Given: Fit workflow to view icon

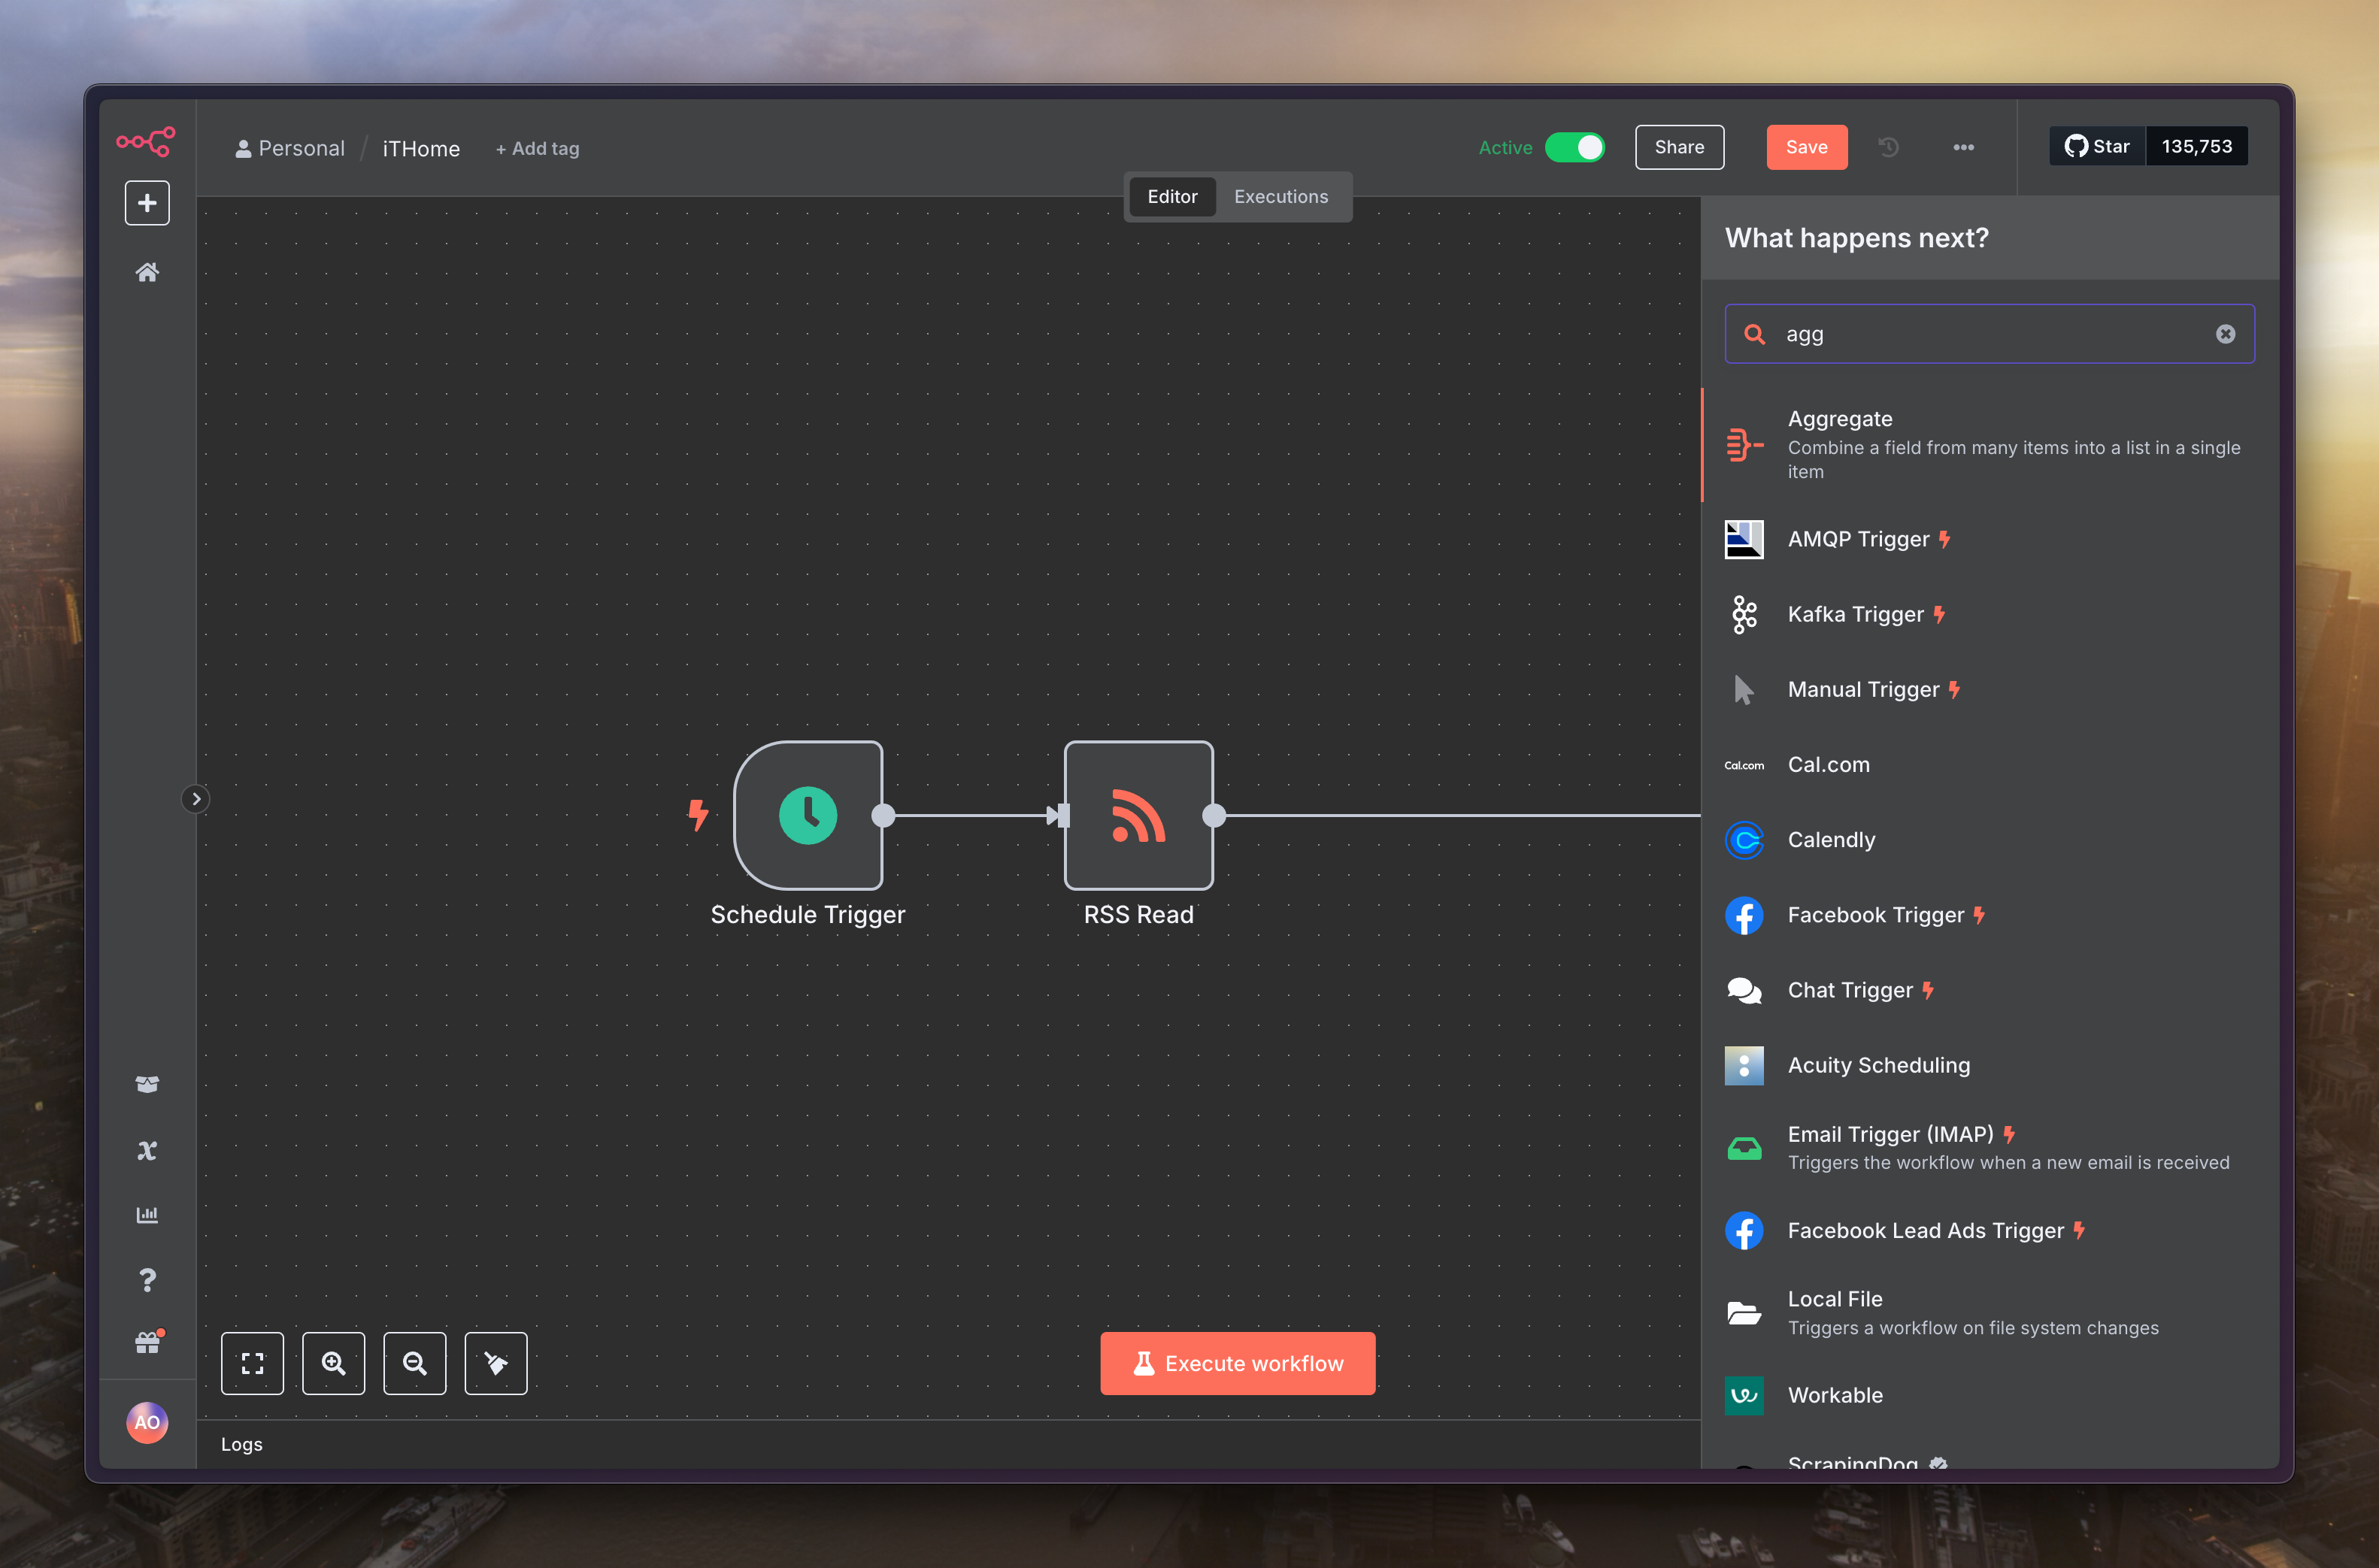Looking at the screenshot, I should 252,1363.
